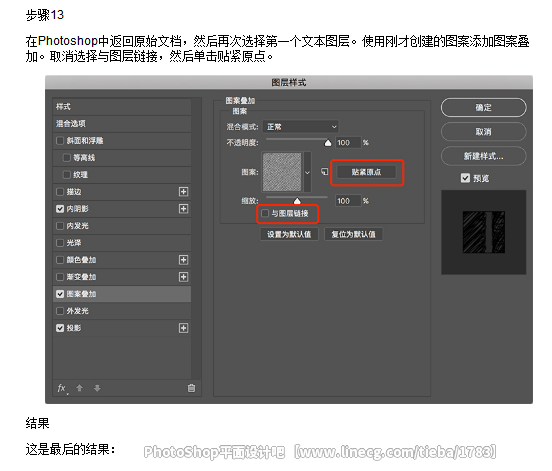Screen dimensions: 552x471
Task: Click the 步骤13 heading text
Action: [x=45, y=15]
